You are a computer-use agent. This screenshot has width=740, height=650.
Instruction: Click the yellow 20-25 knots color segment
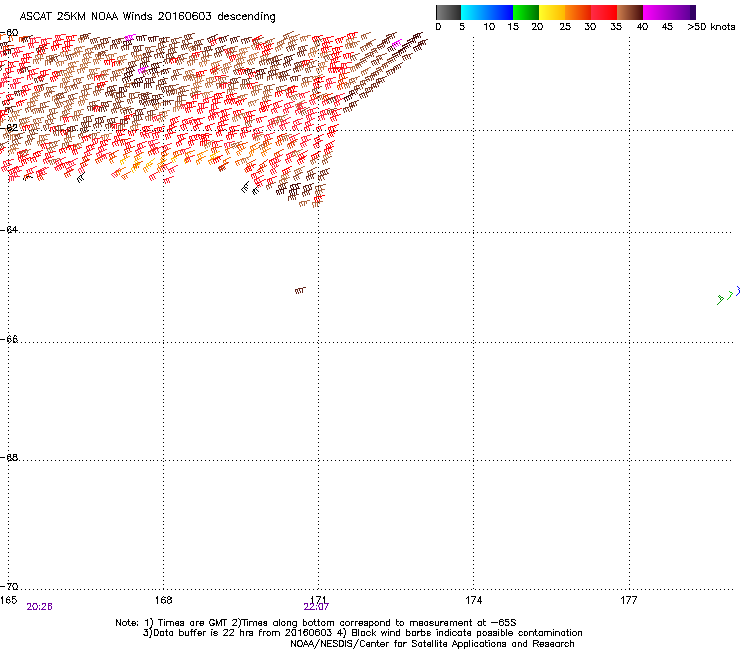pos(552,12)
